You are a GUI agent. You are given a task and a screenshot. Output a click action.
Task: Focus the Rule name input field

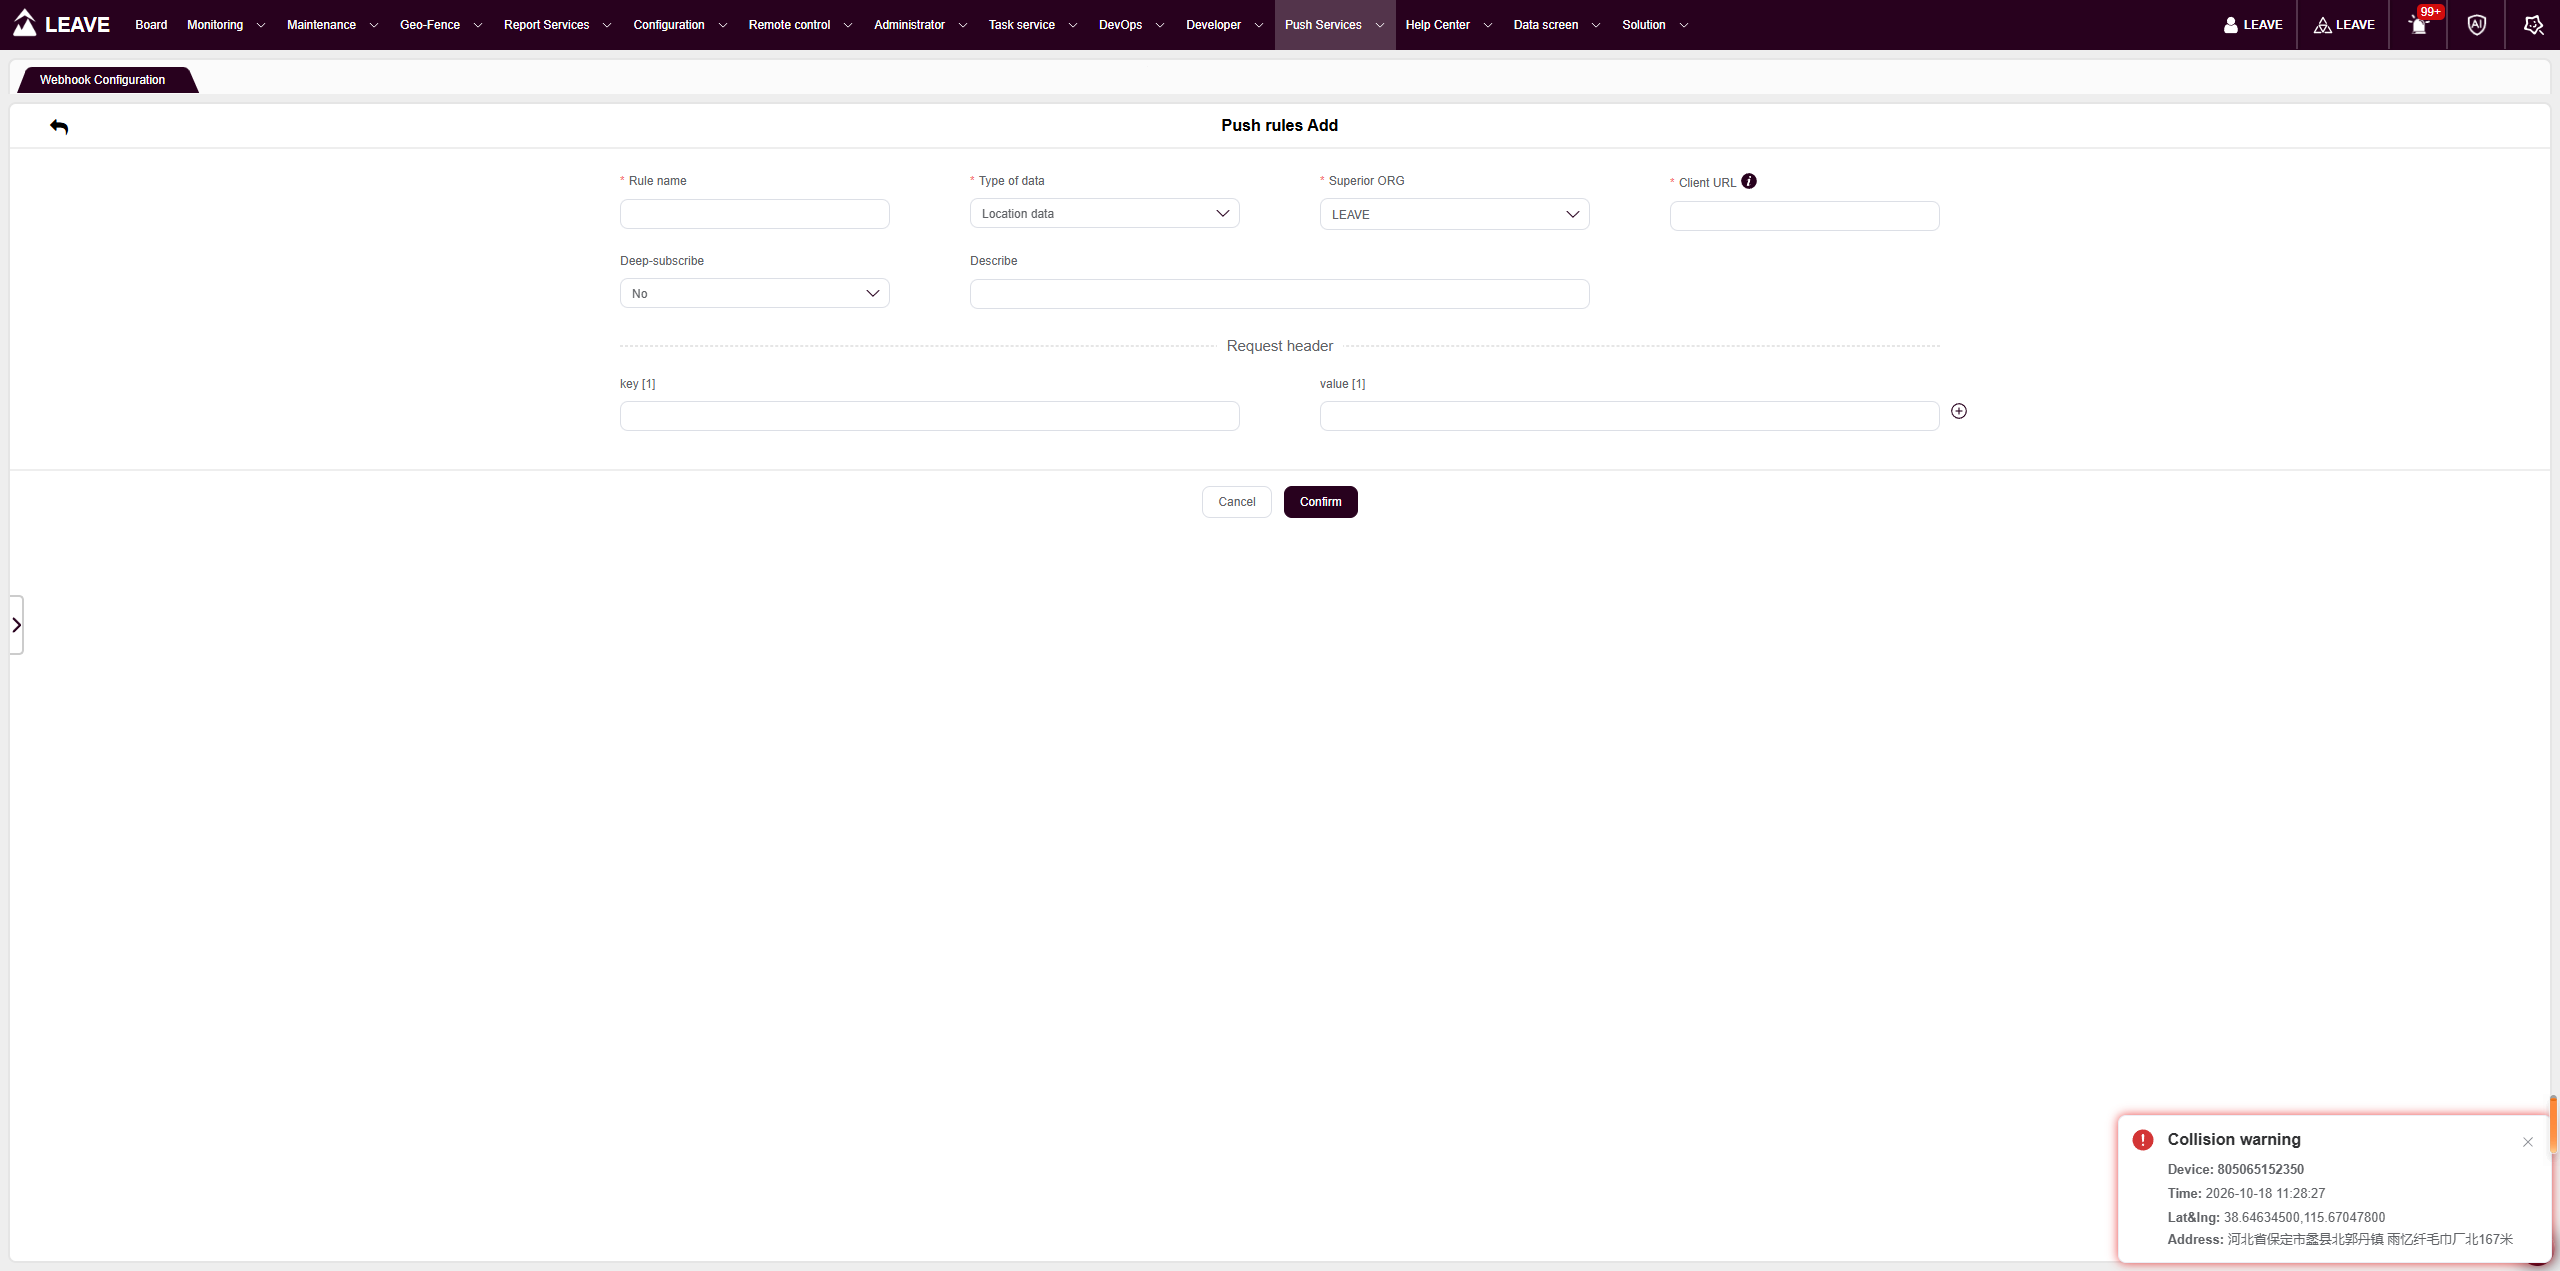(x=754, y=214)
